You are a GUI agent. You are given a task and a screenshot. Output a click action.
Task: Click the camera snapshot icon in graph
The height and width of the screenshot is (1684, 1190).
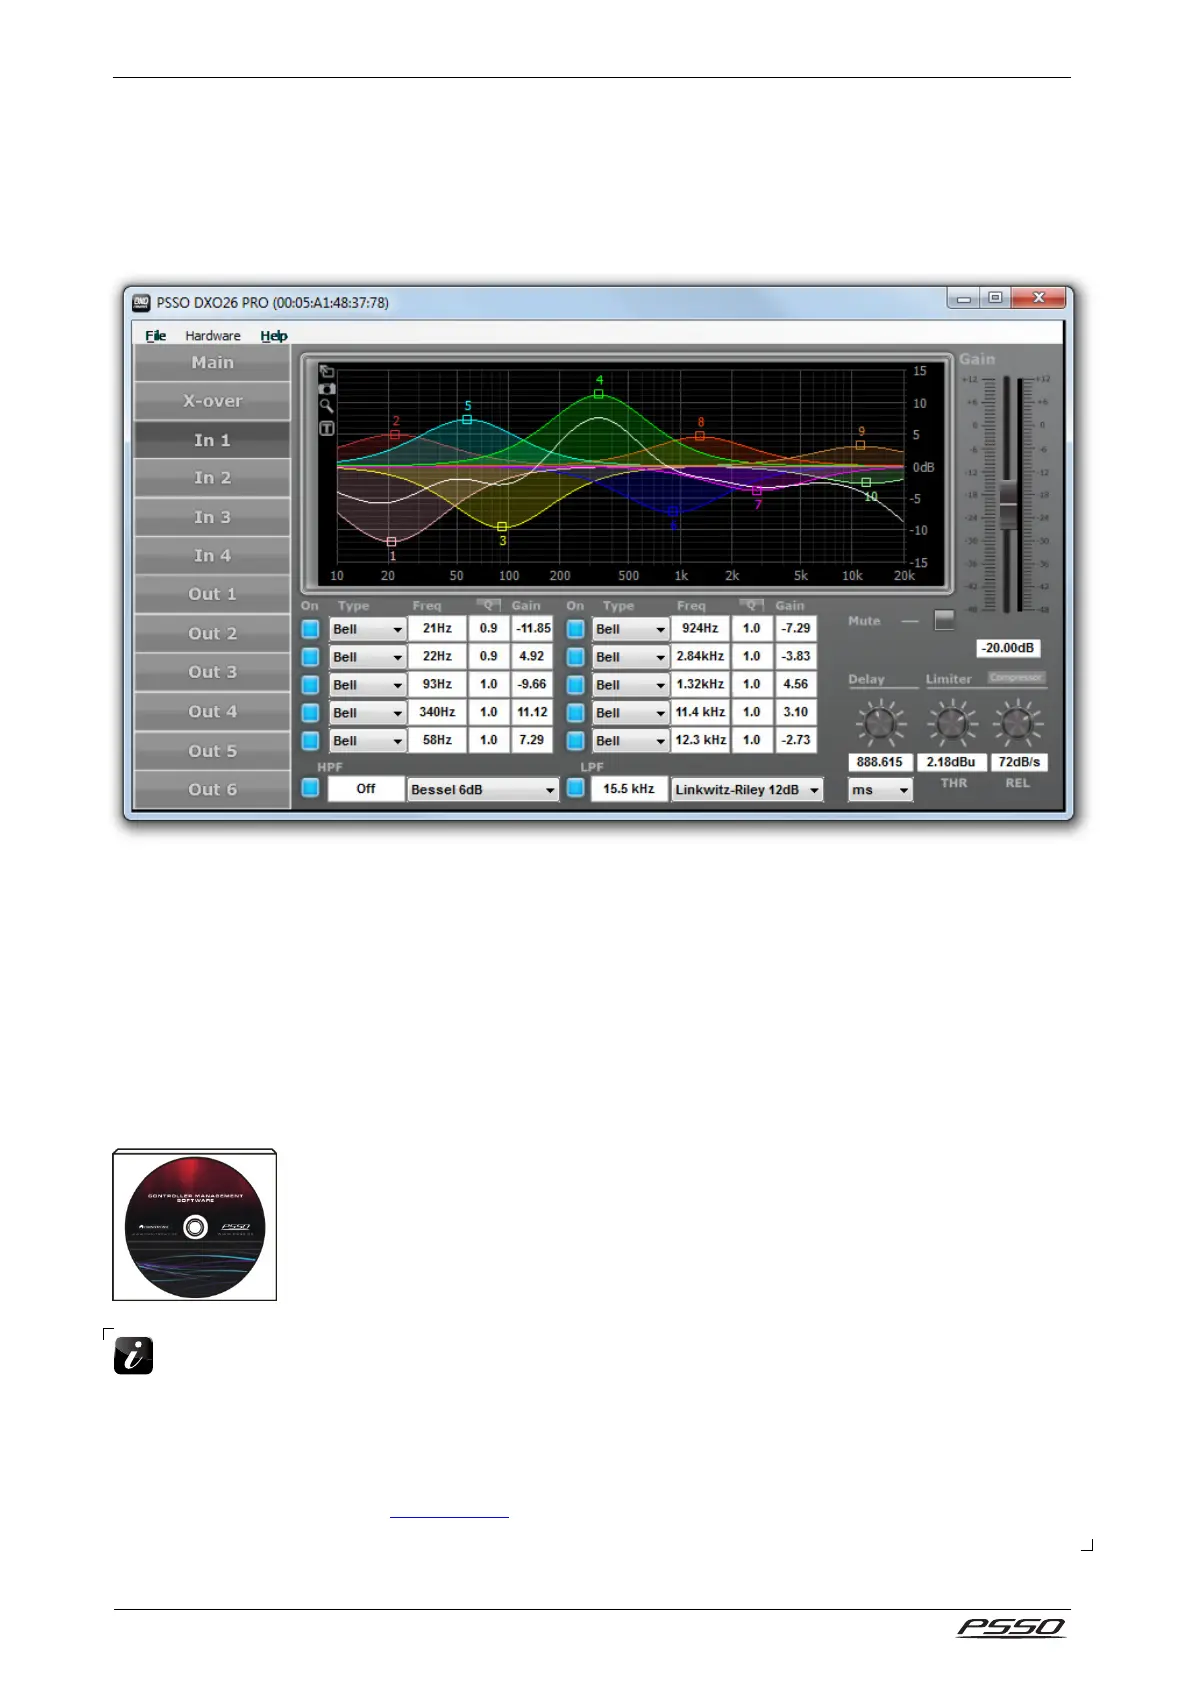327,388
